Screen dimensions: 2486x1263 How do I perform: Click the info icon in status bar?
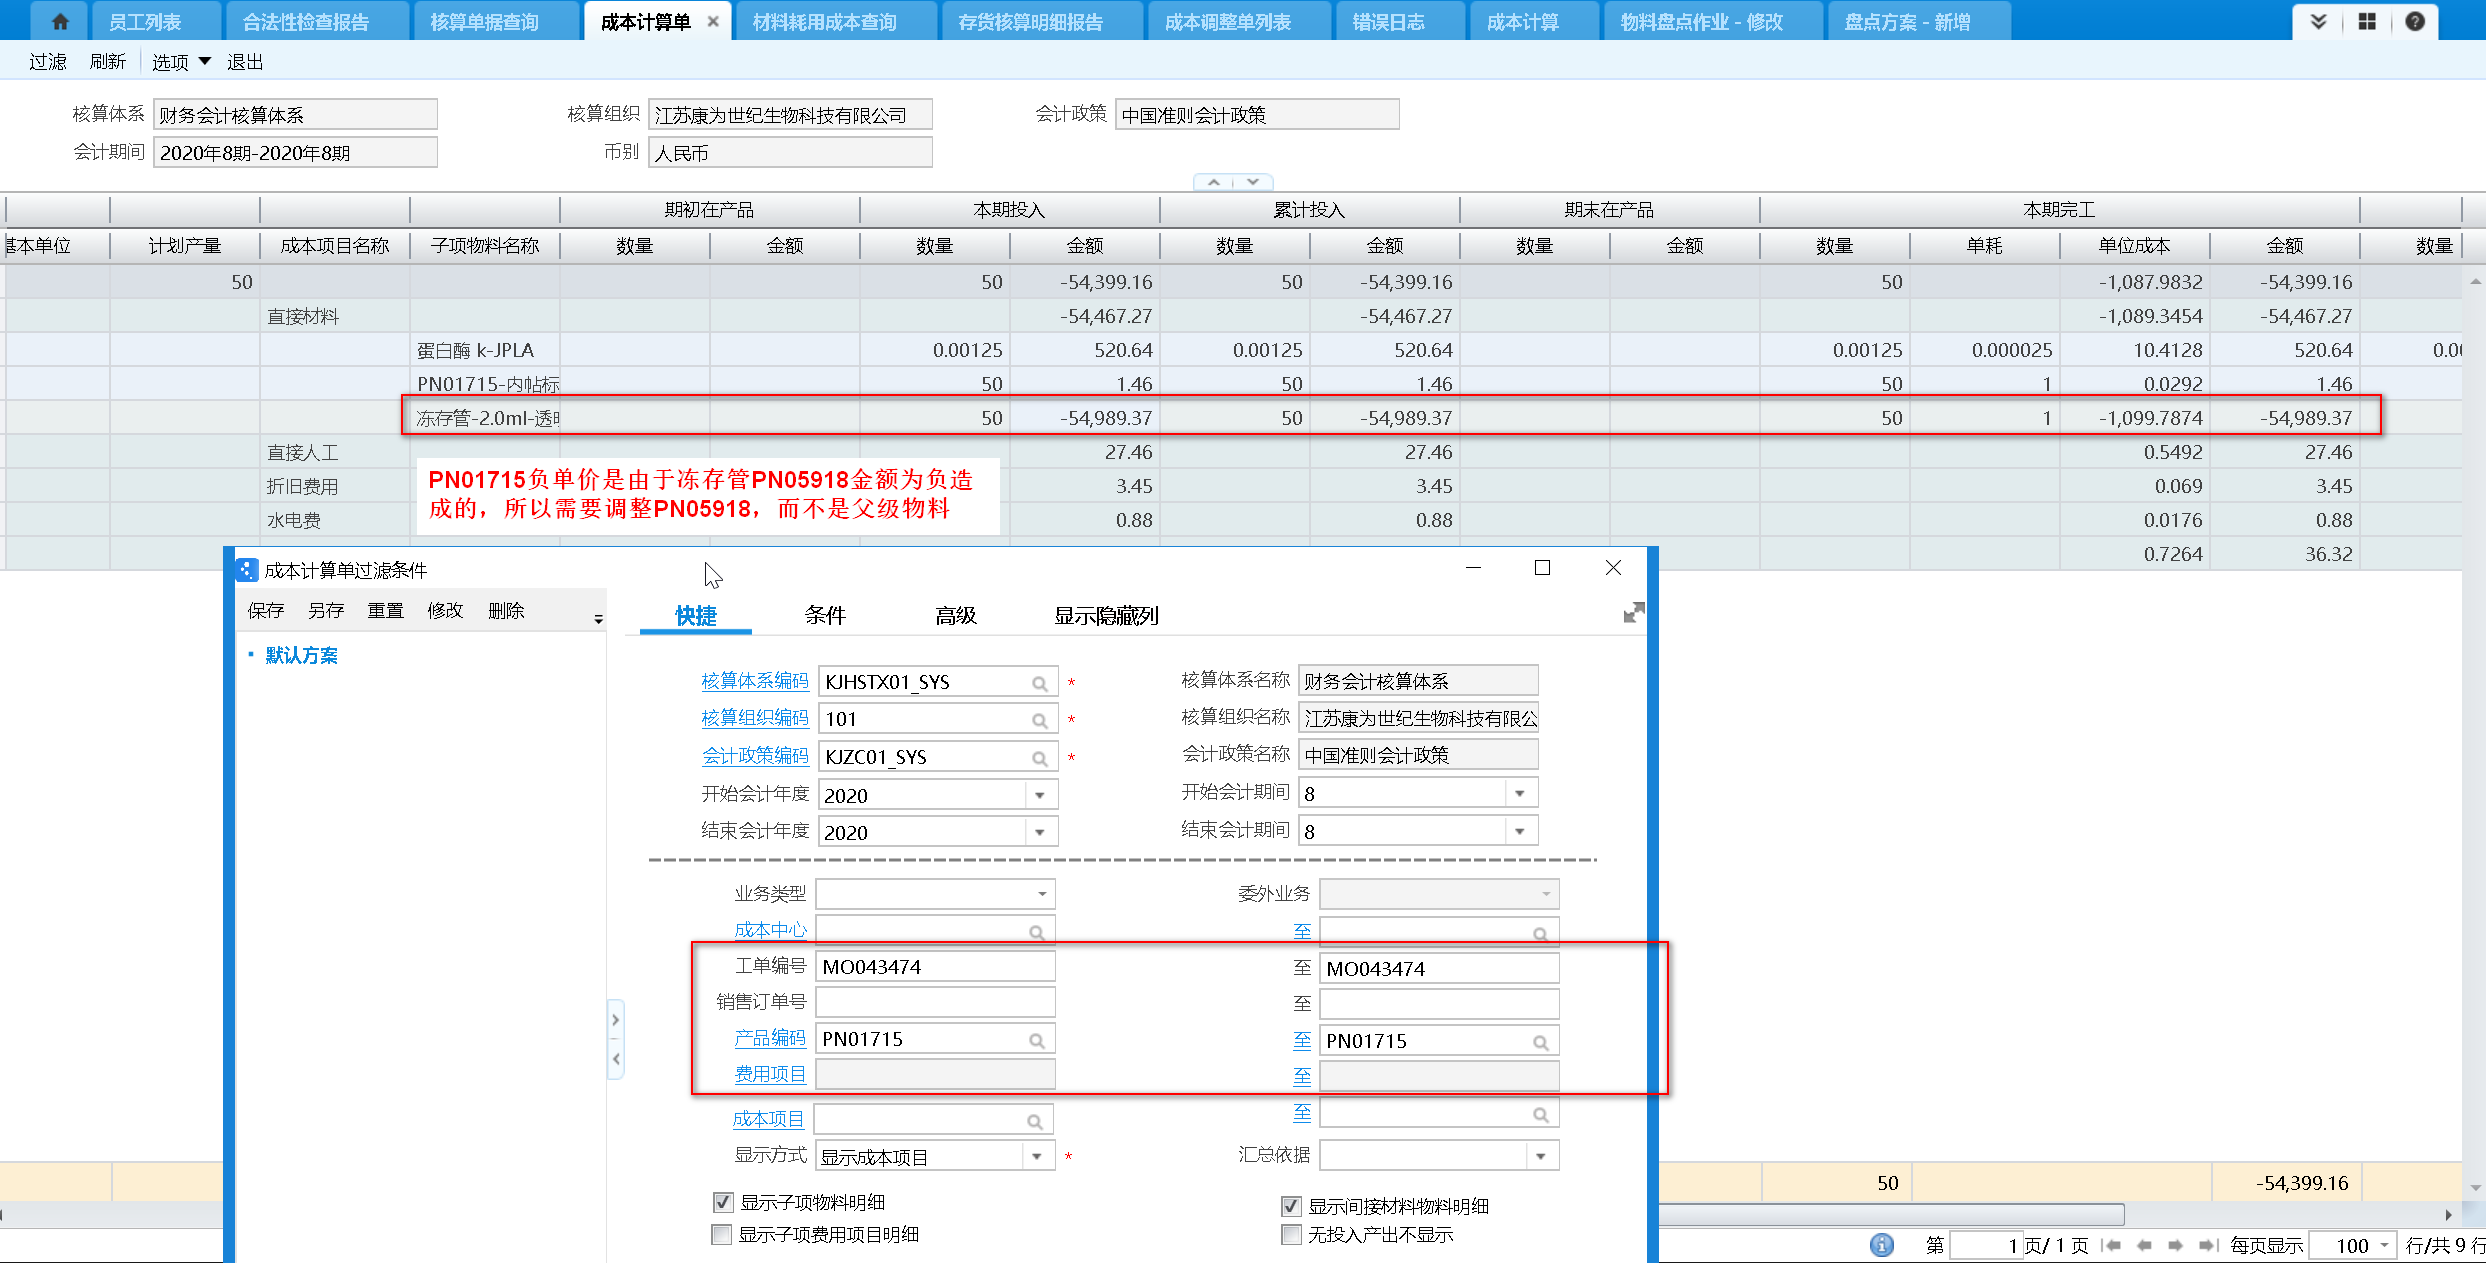pyautogui.click(x=1881, y=1244)
